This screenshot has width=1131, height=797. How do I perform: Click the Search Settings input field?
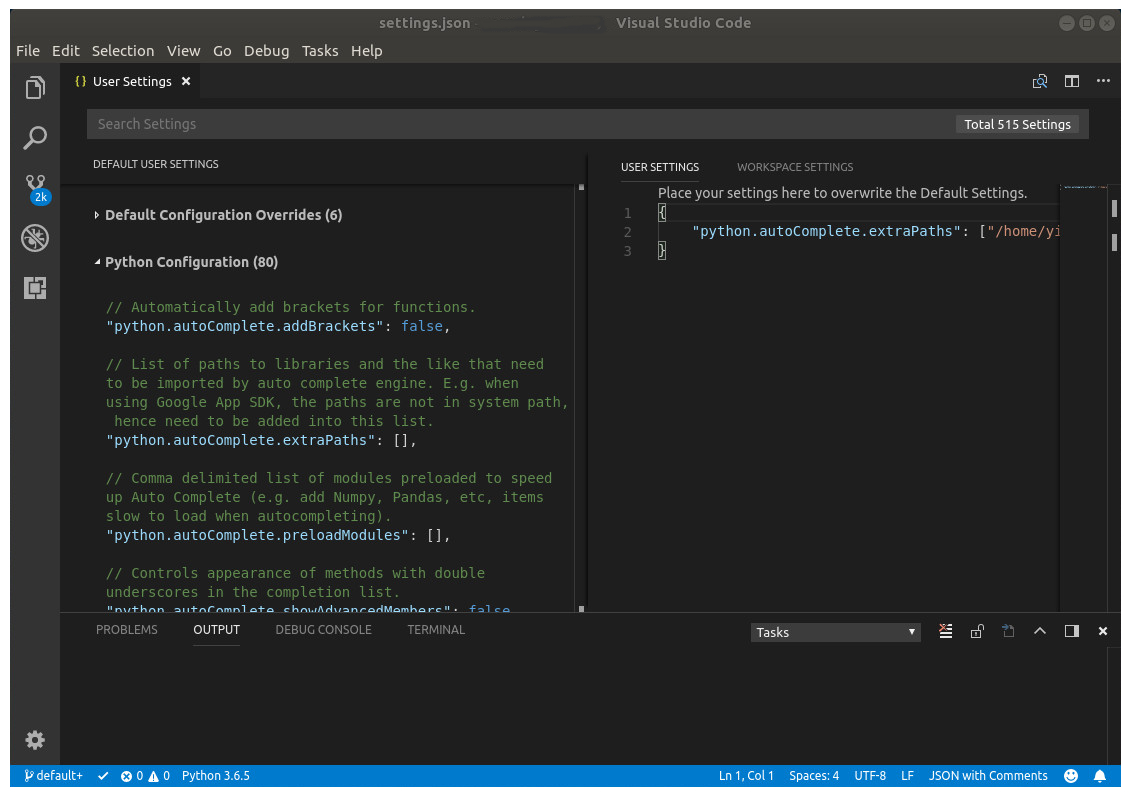click(x=520, y=124)
